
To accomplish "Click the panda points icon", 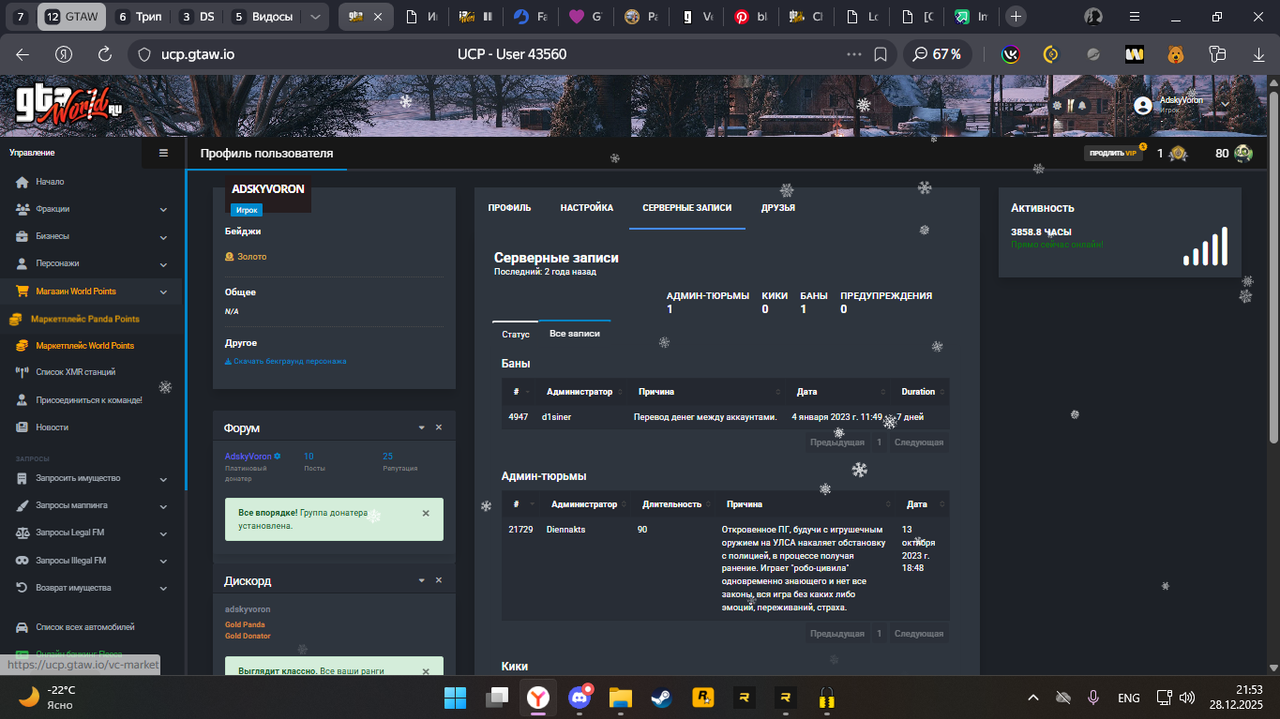I will point(1243,153).
